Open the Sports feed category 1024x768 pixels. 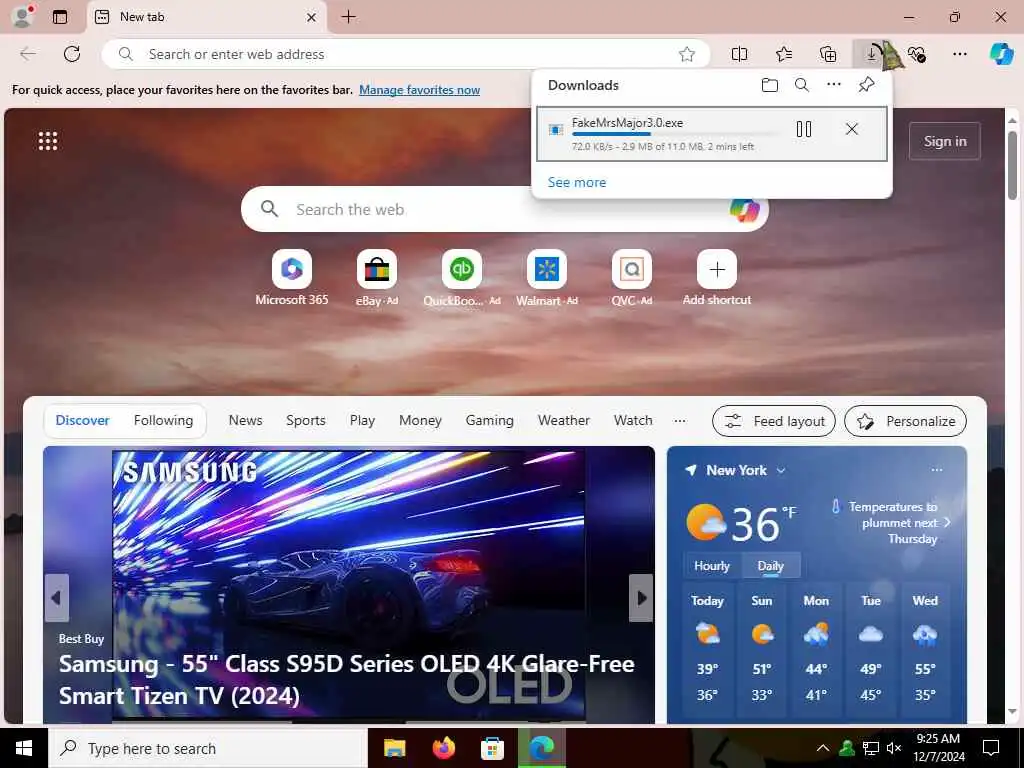[x=306, y=421]
